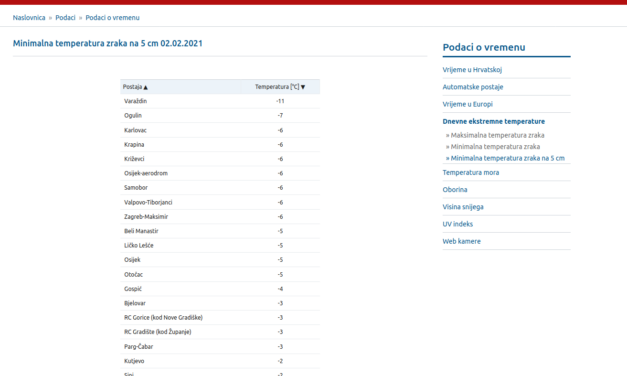The height and width of the screenshot is (376, 627).
Task: Select the Ličko Lešće station row
Action: tap(220, 246)
